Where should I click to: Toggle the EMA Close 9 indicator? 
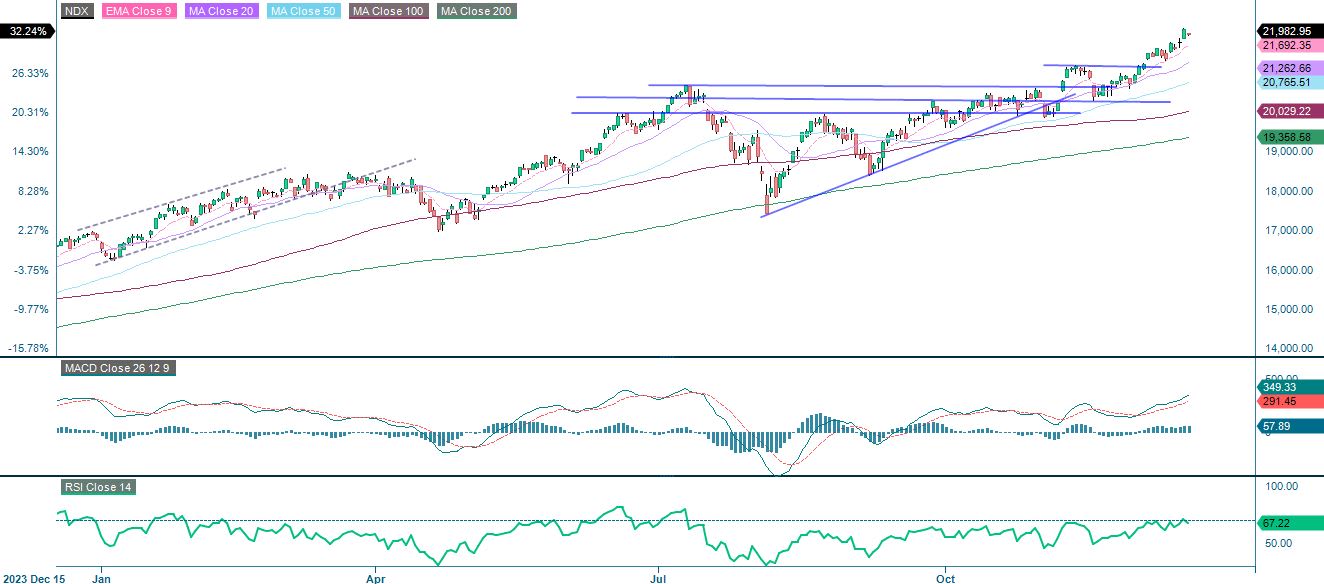coord(138,11)
